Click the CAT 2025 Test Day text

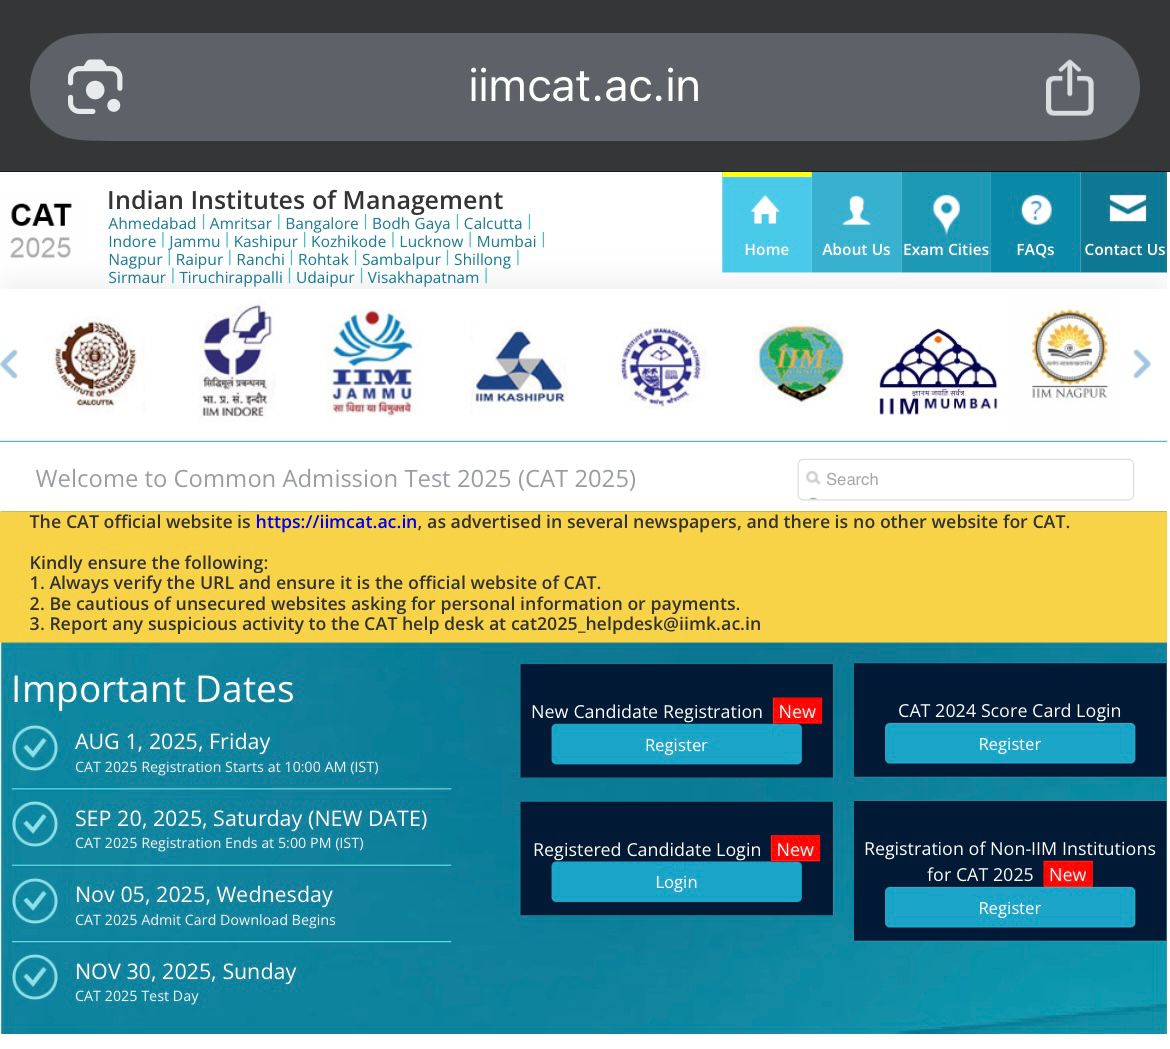coord(137,996)
